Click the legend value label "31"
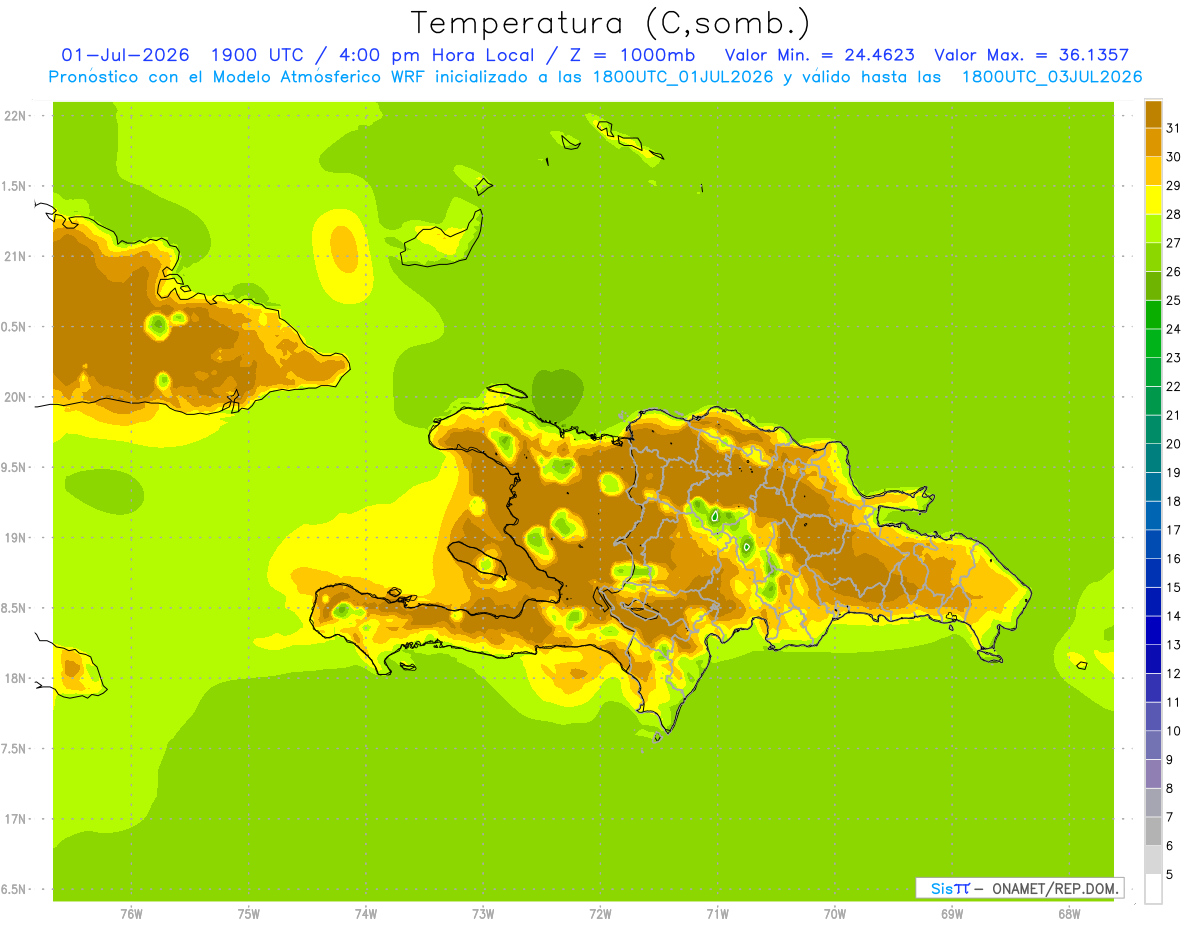 [1174, 128]
